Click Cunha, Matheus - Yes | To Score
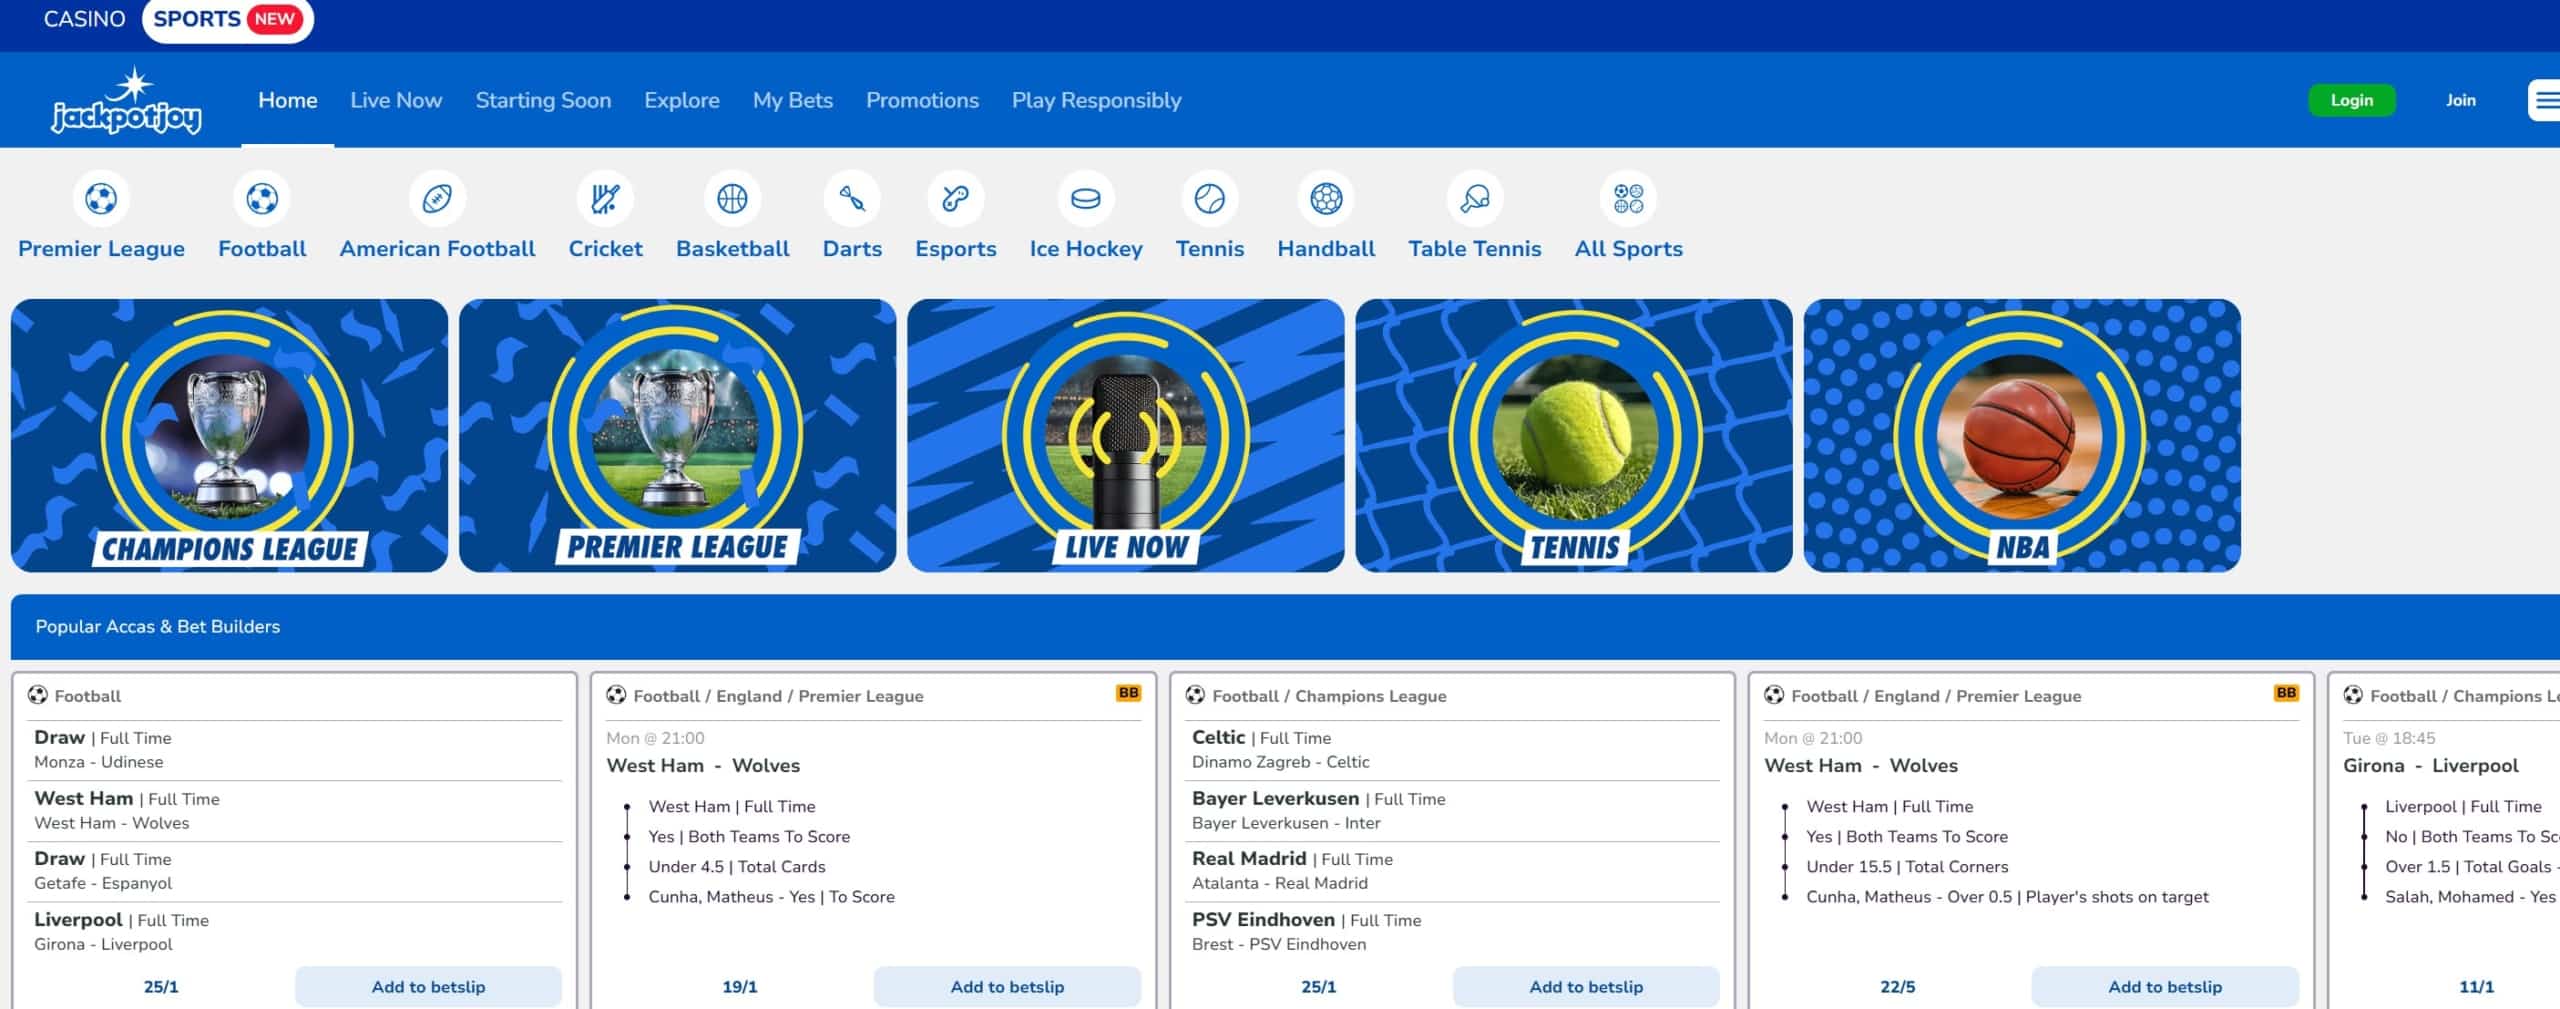This screenshot has height=1009, width=2560. tap(771, 897)
